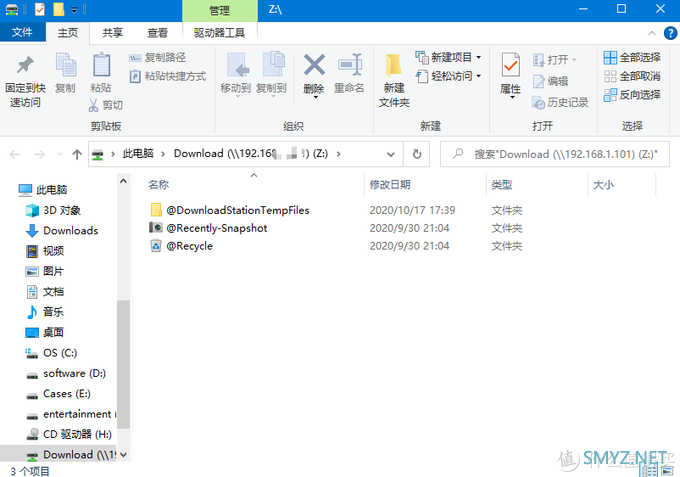Click the Properties (属性) checkmark icon
The width and height of the screenshot is (680, 477).
tap(510, 65)
